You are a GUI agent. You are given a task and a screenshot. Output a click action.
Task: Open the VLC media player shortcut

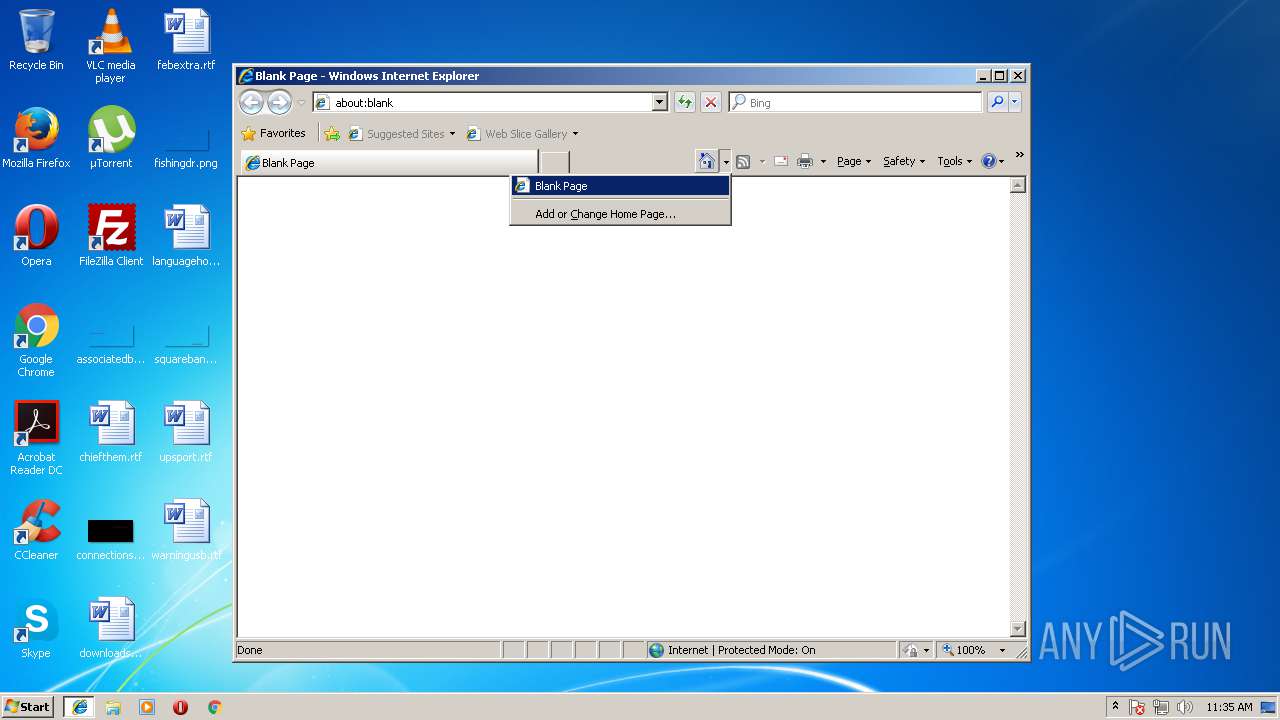point(110,46)
